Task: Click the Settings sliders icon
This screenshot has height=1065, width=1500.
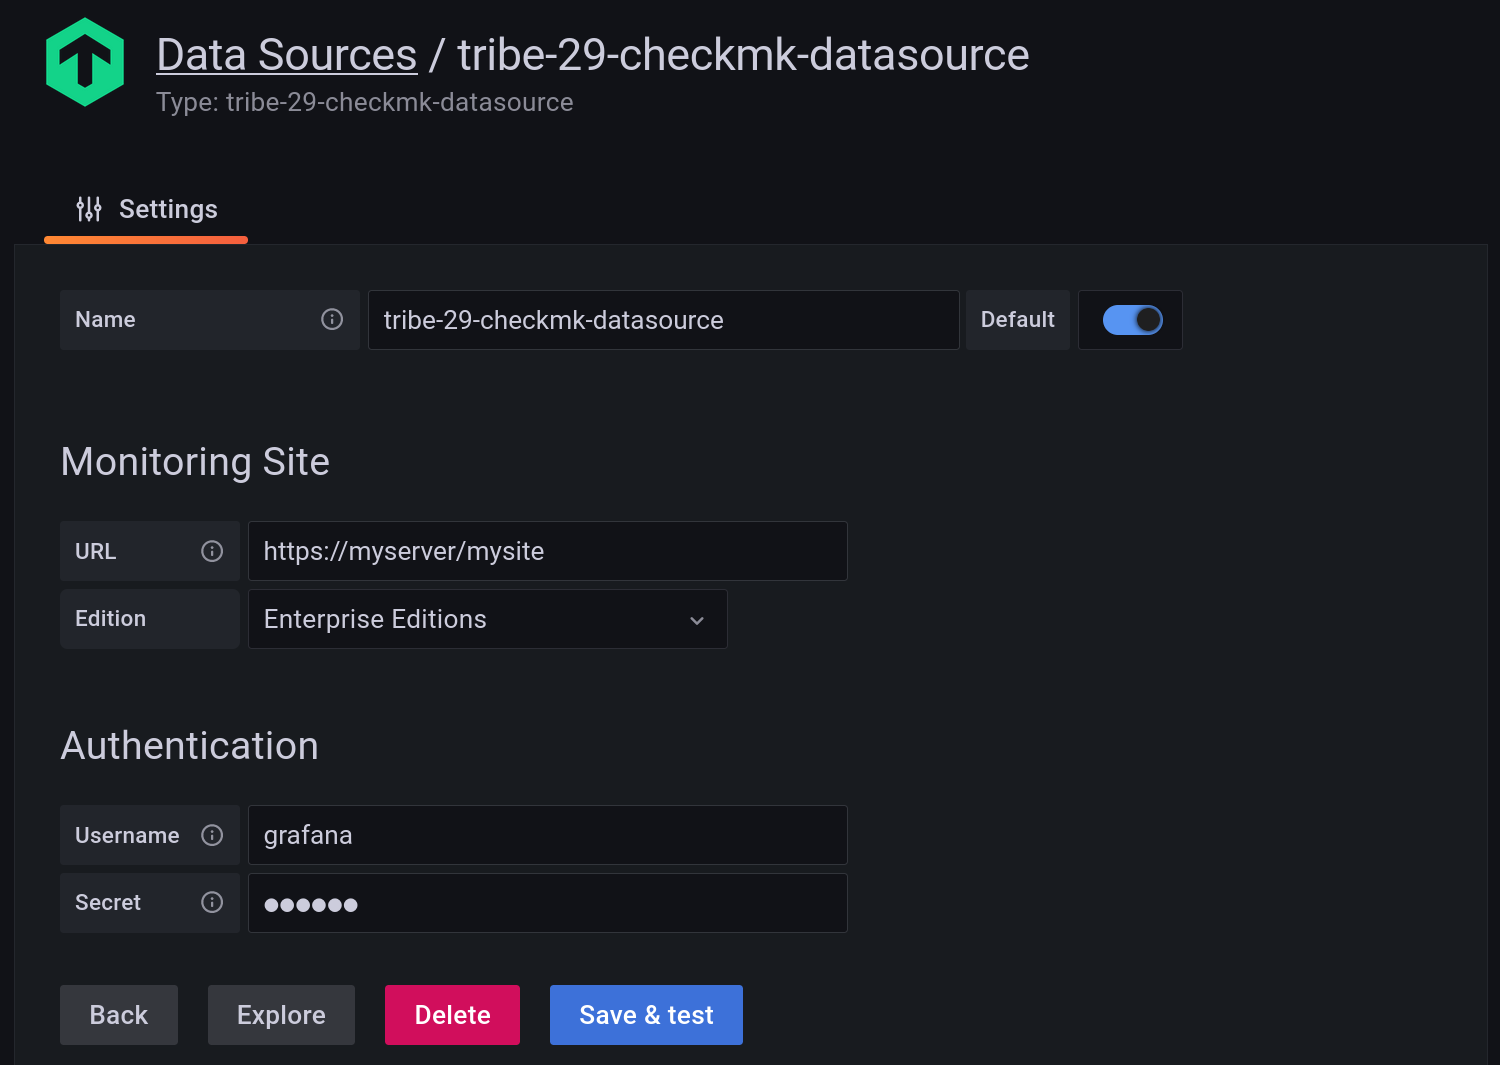Action: [x=89, y=209]
